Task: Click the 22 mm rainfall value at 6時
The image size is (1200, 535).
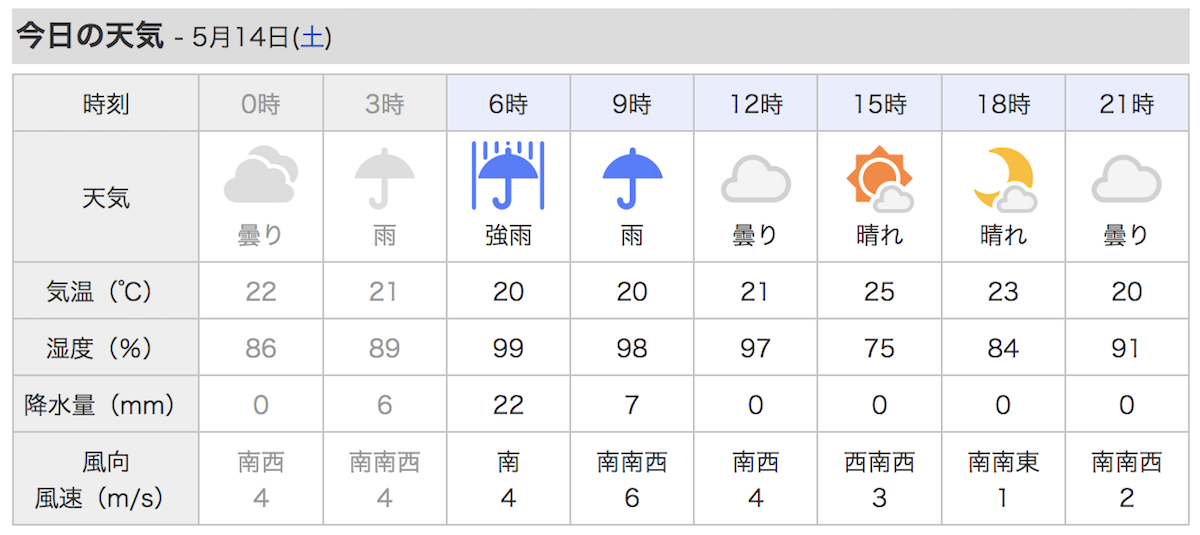Action: (508, 405)
